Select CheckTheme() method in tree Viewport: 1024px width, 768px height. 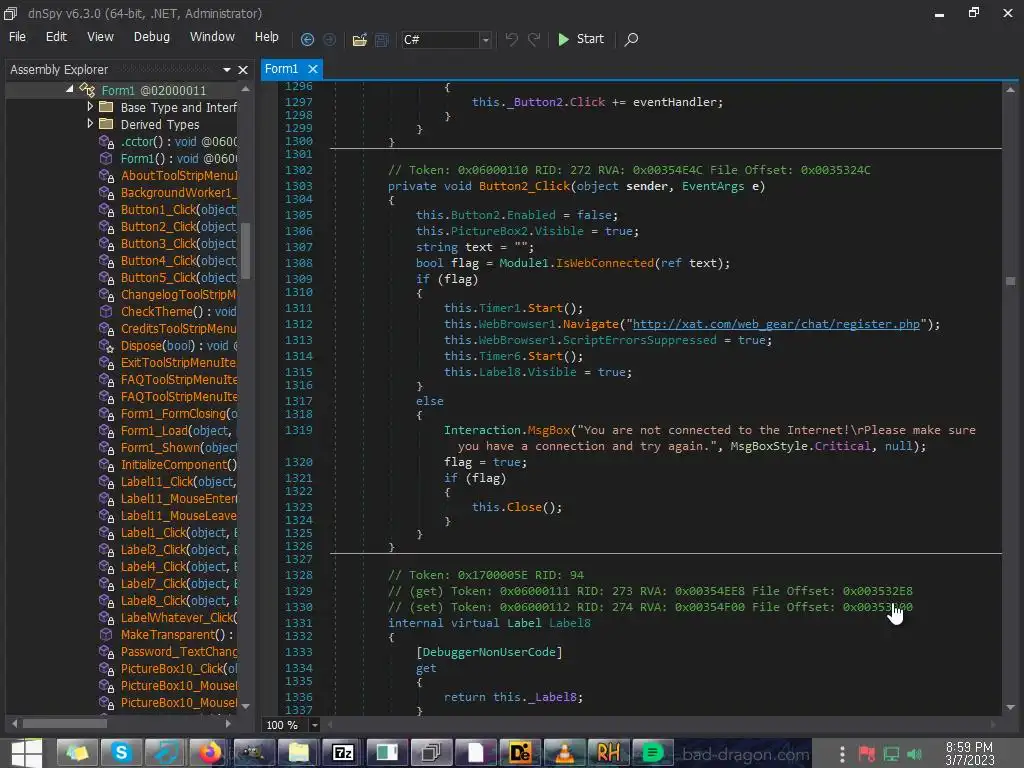point(178,312)
